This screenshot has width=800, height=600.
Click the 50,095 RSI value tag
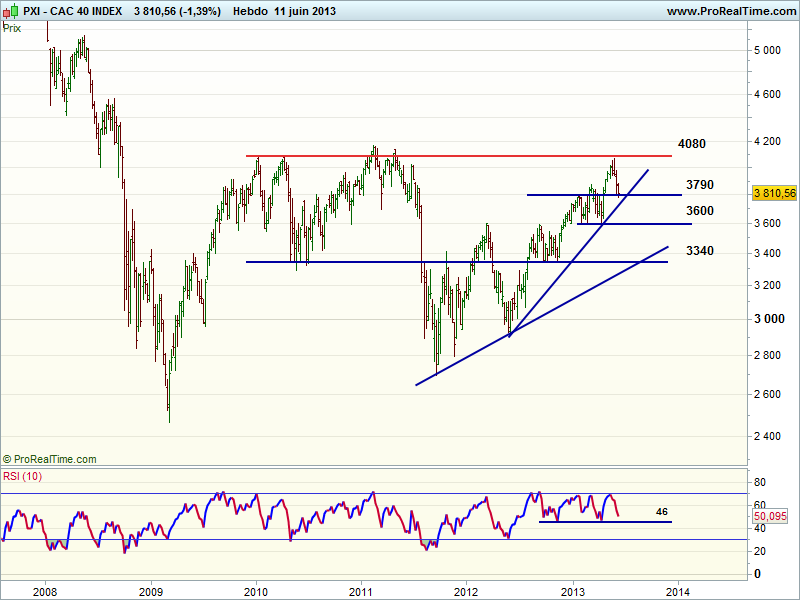pos(772,516)
